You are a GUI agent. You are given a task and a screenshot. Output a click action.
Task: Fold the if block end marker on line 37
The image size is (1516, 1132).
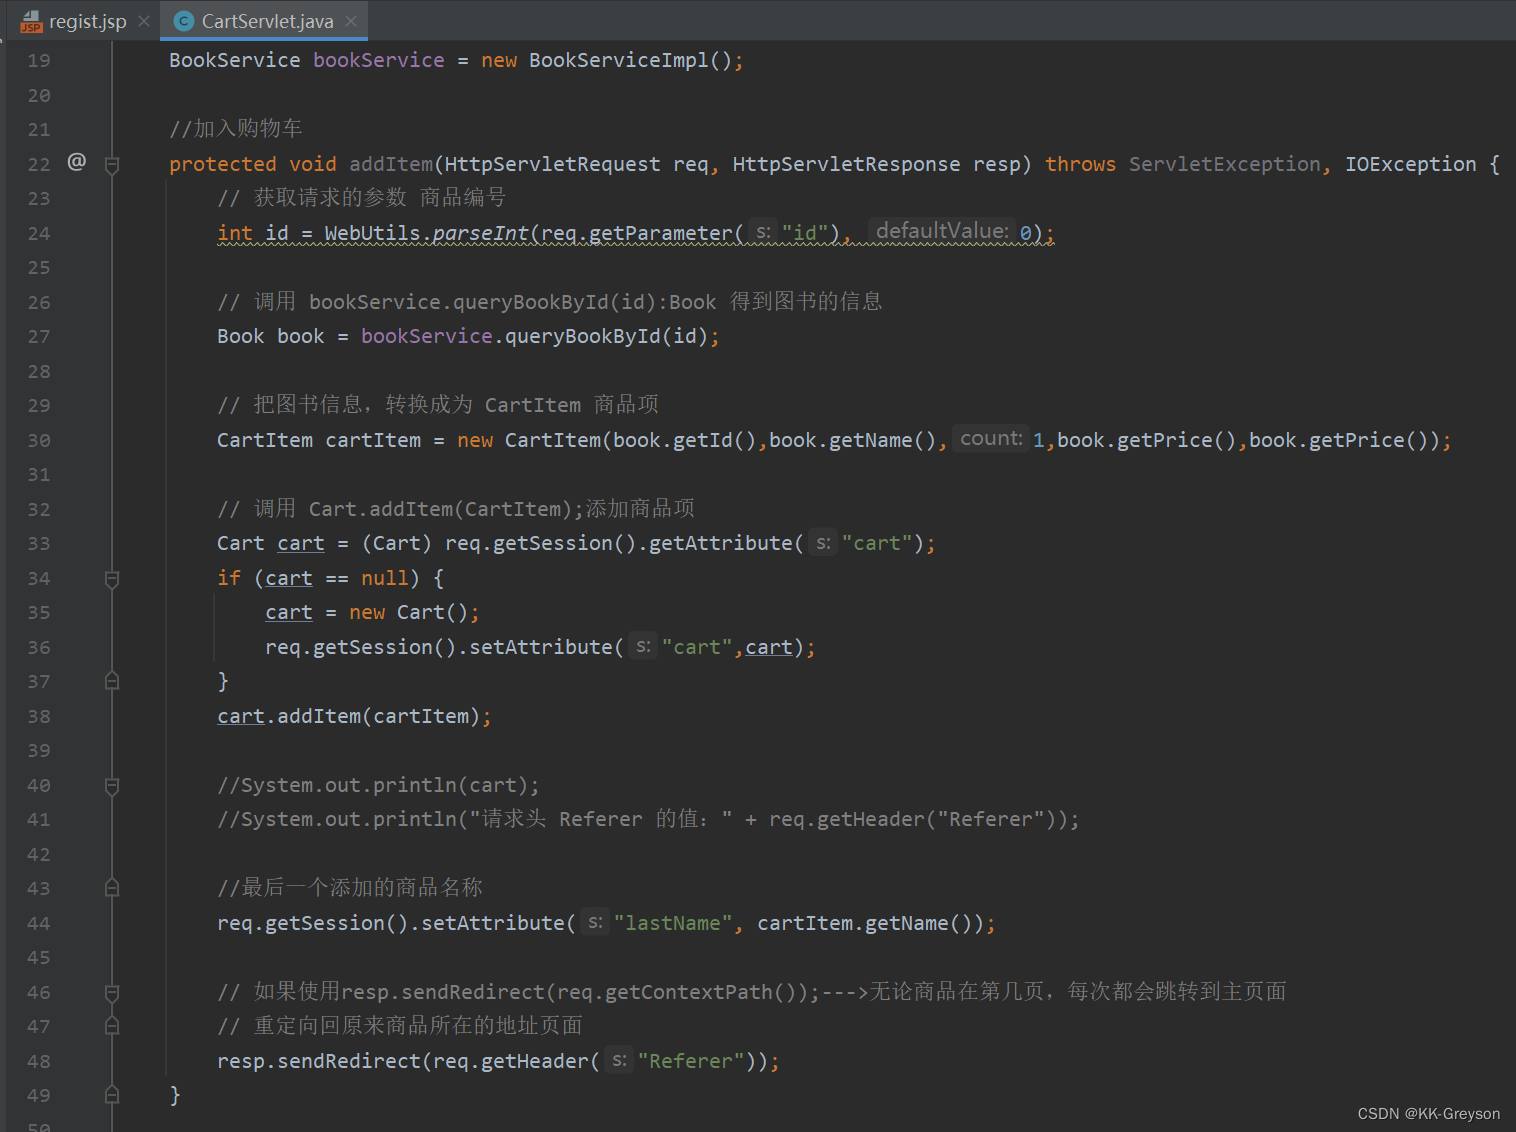pyautogui.click(x=112, y=681)
